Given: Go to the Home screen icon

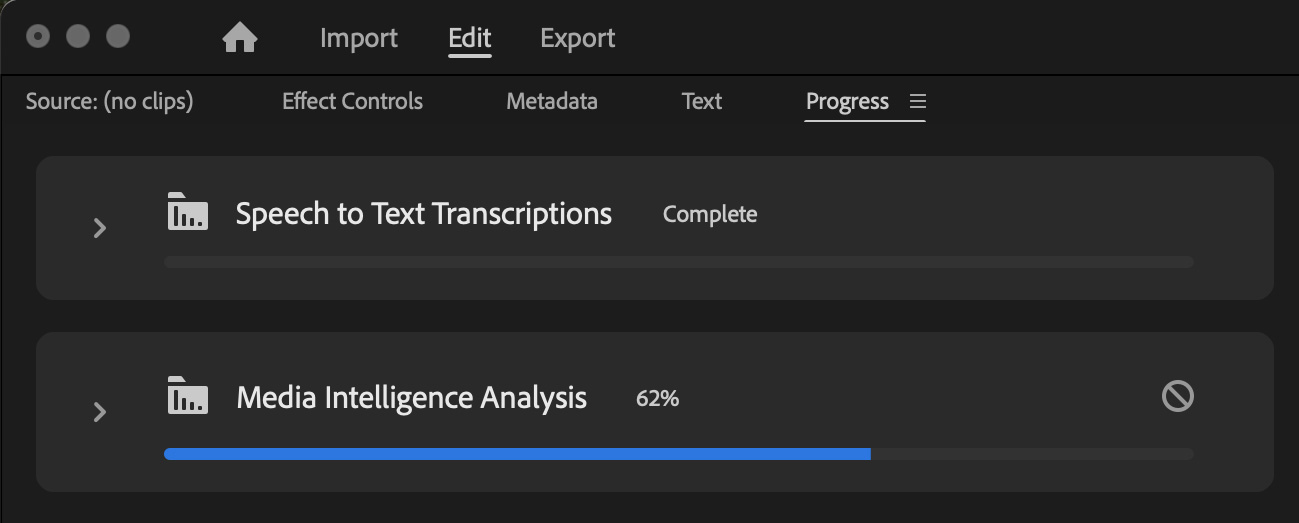Looking at the screenshot, I should pyautogui.click(x=240, y=39).
